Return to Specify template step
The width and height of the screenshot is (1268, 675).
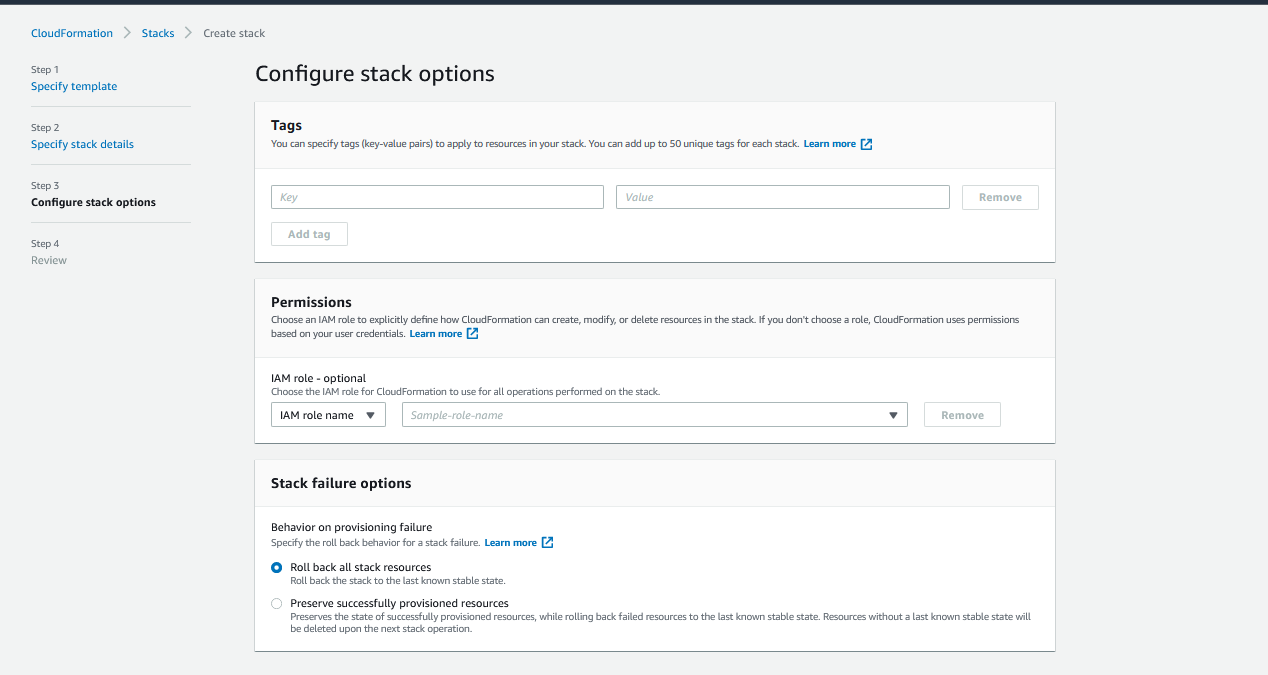(74, 86)
